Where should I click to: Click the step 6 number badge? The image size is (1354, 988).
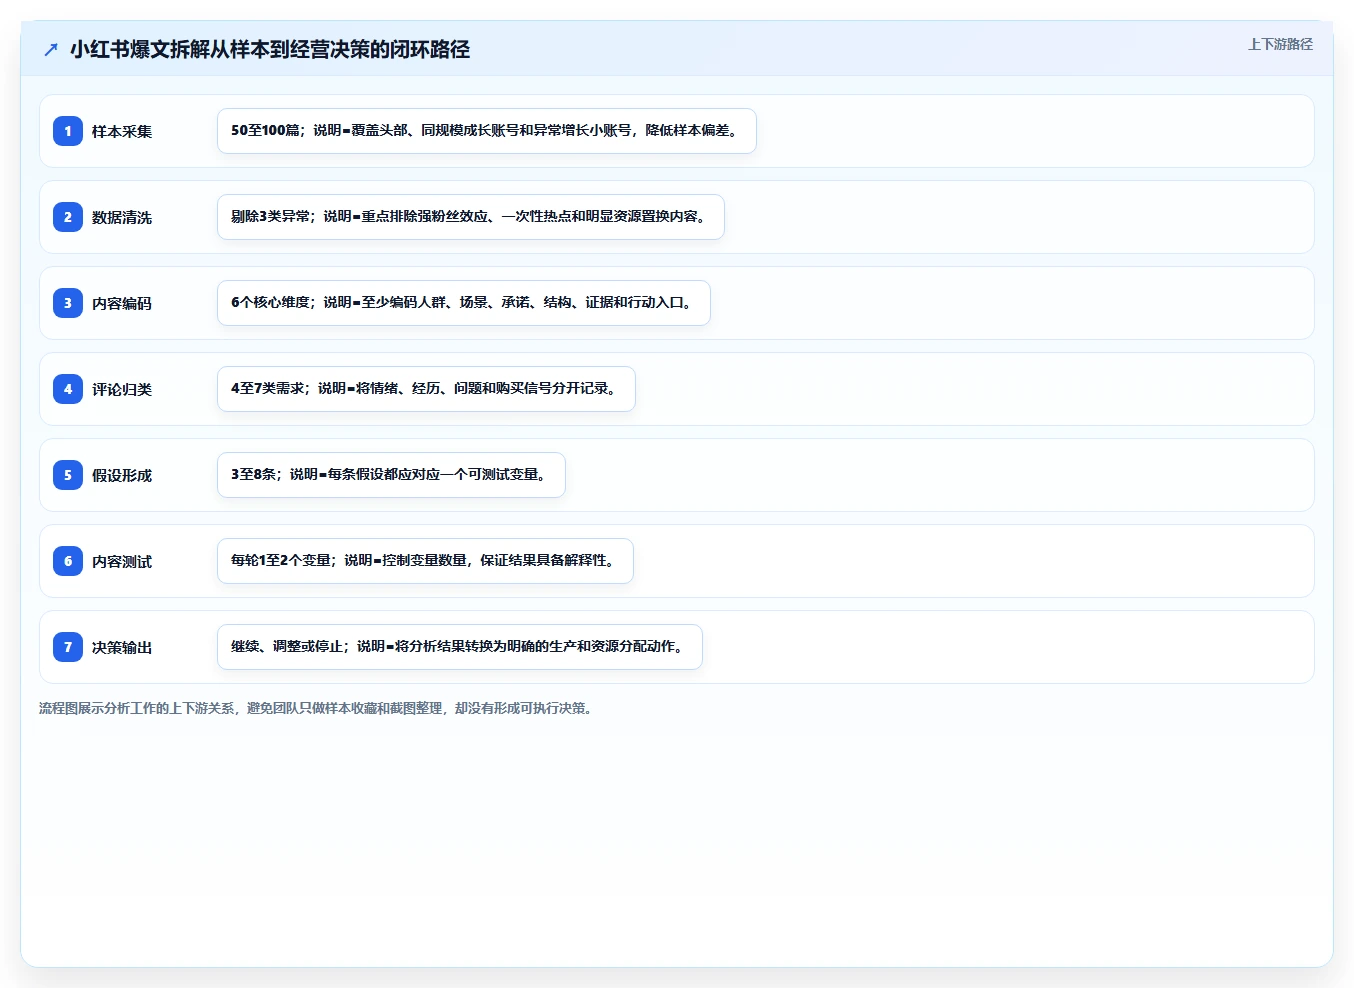68,561
